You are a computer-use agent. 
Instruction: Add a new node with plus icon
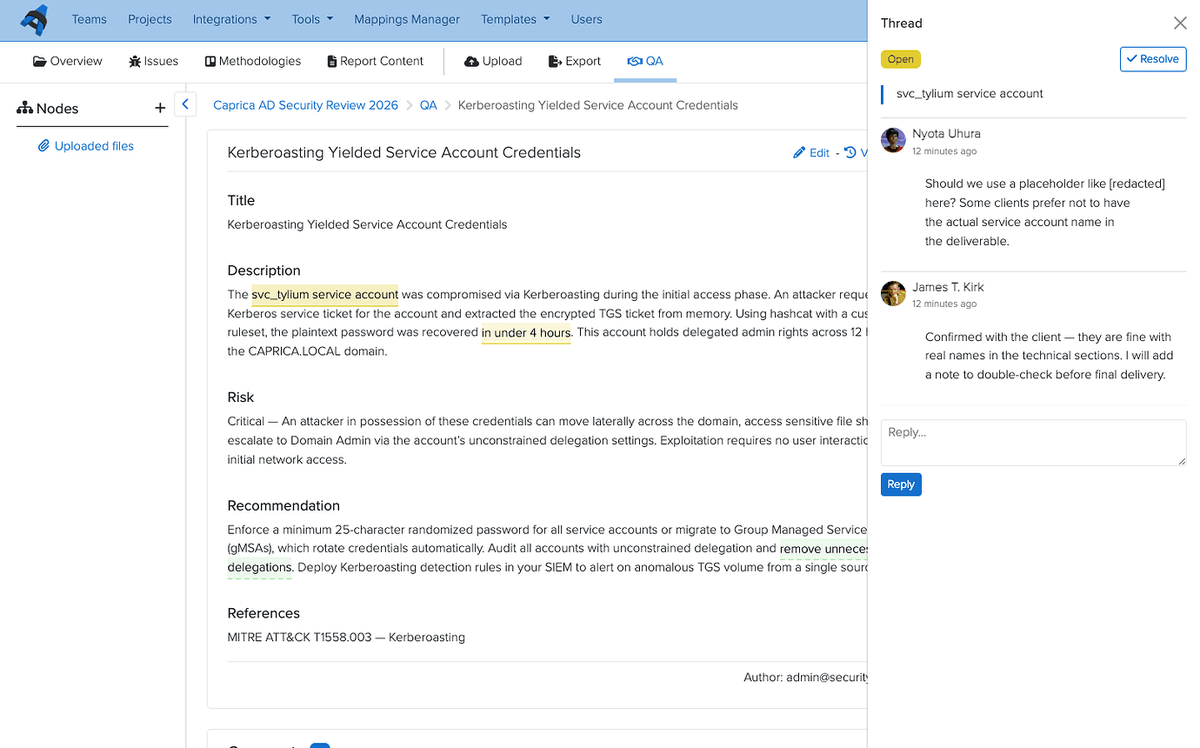tap(160, 108)
